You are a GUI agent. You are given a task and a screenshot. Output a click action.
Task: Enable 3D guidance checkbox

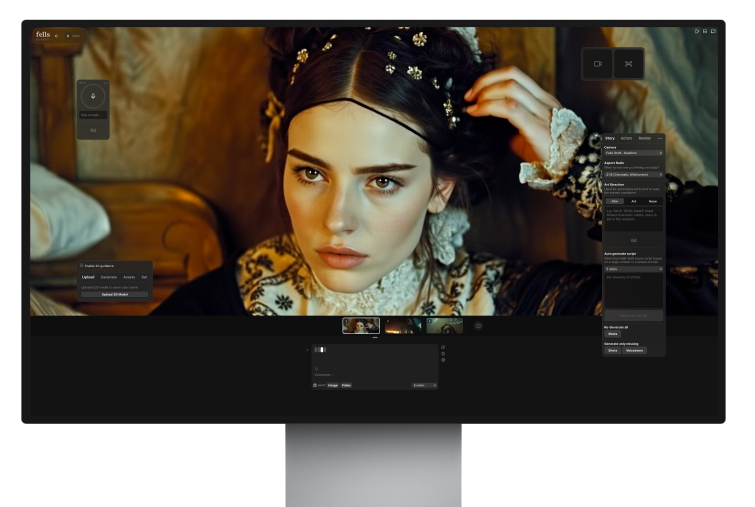[82, 266]
